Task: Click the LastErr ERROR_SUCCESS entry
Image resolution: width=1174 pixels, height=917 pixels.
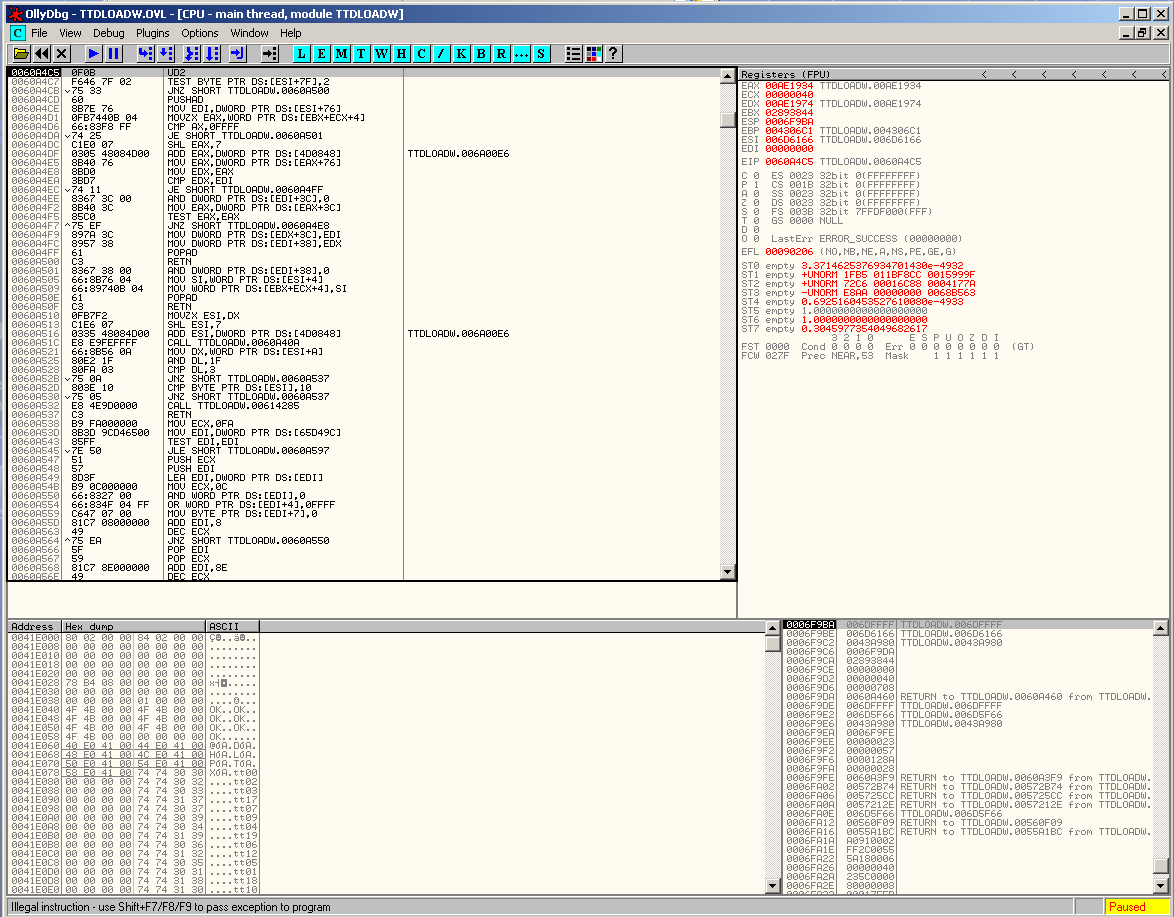Action: (x=867, y=238)
